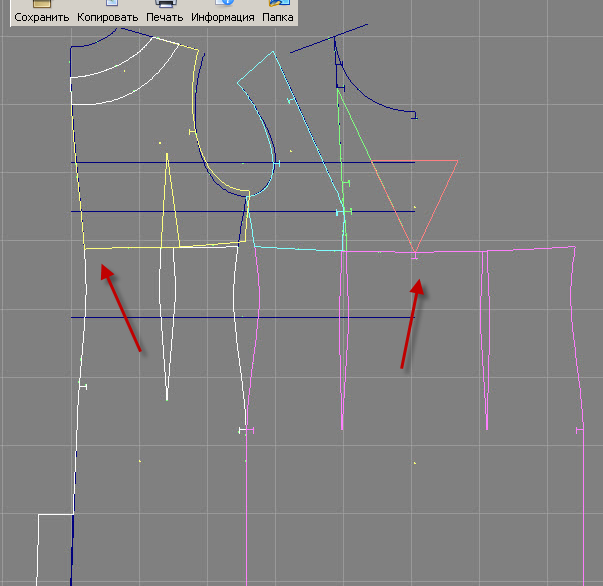Select the salmon-red triangle dart outline
The width and height of the screenshot is (603, 586).
pyautogui.click(x=415, y=205)
